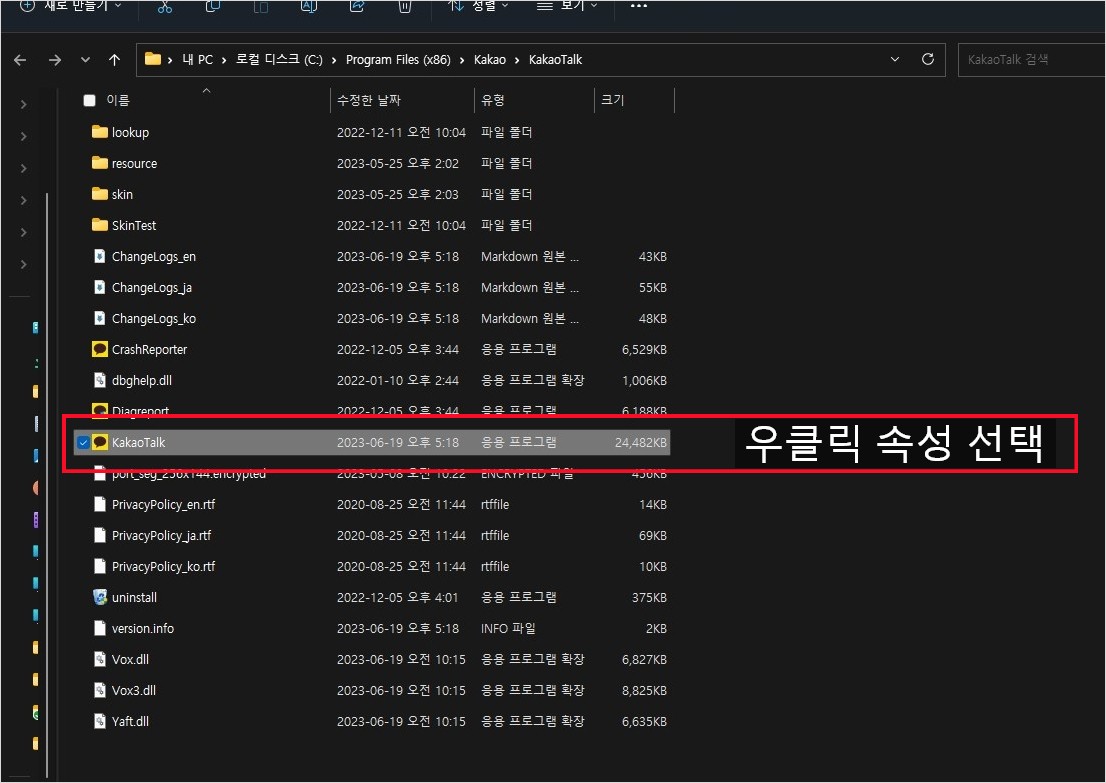This screenshot has height=783, width=1106.
Task: Sort by the 수정한 날짜 column header
Action: 369,100
